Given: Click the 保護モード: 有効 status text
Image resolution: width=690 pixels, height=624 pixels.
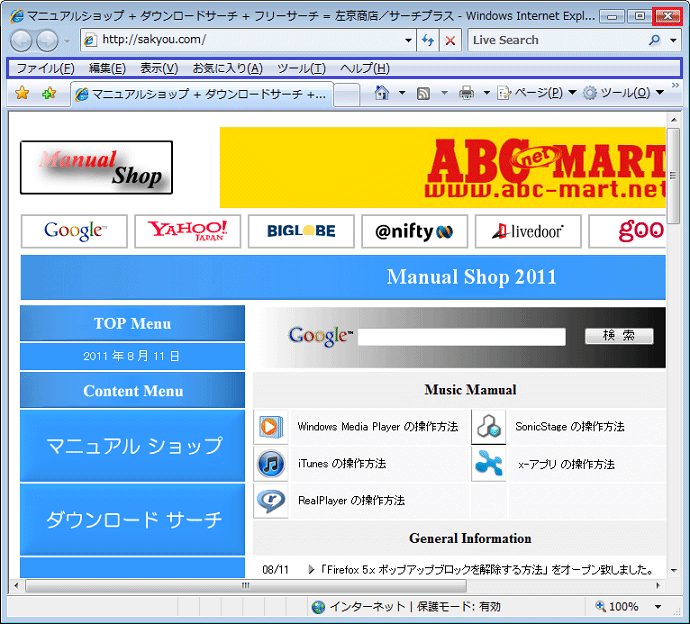Looking at the screenshot, I should click(x=459, y=607).
